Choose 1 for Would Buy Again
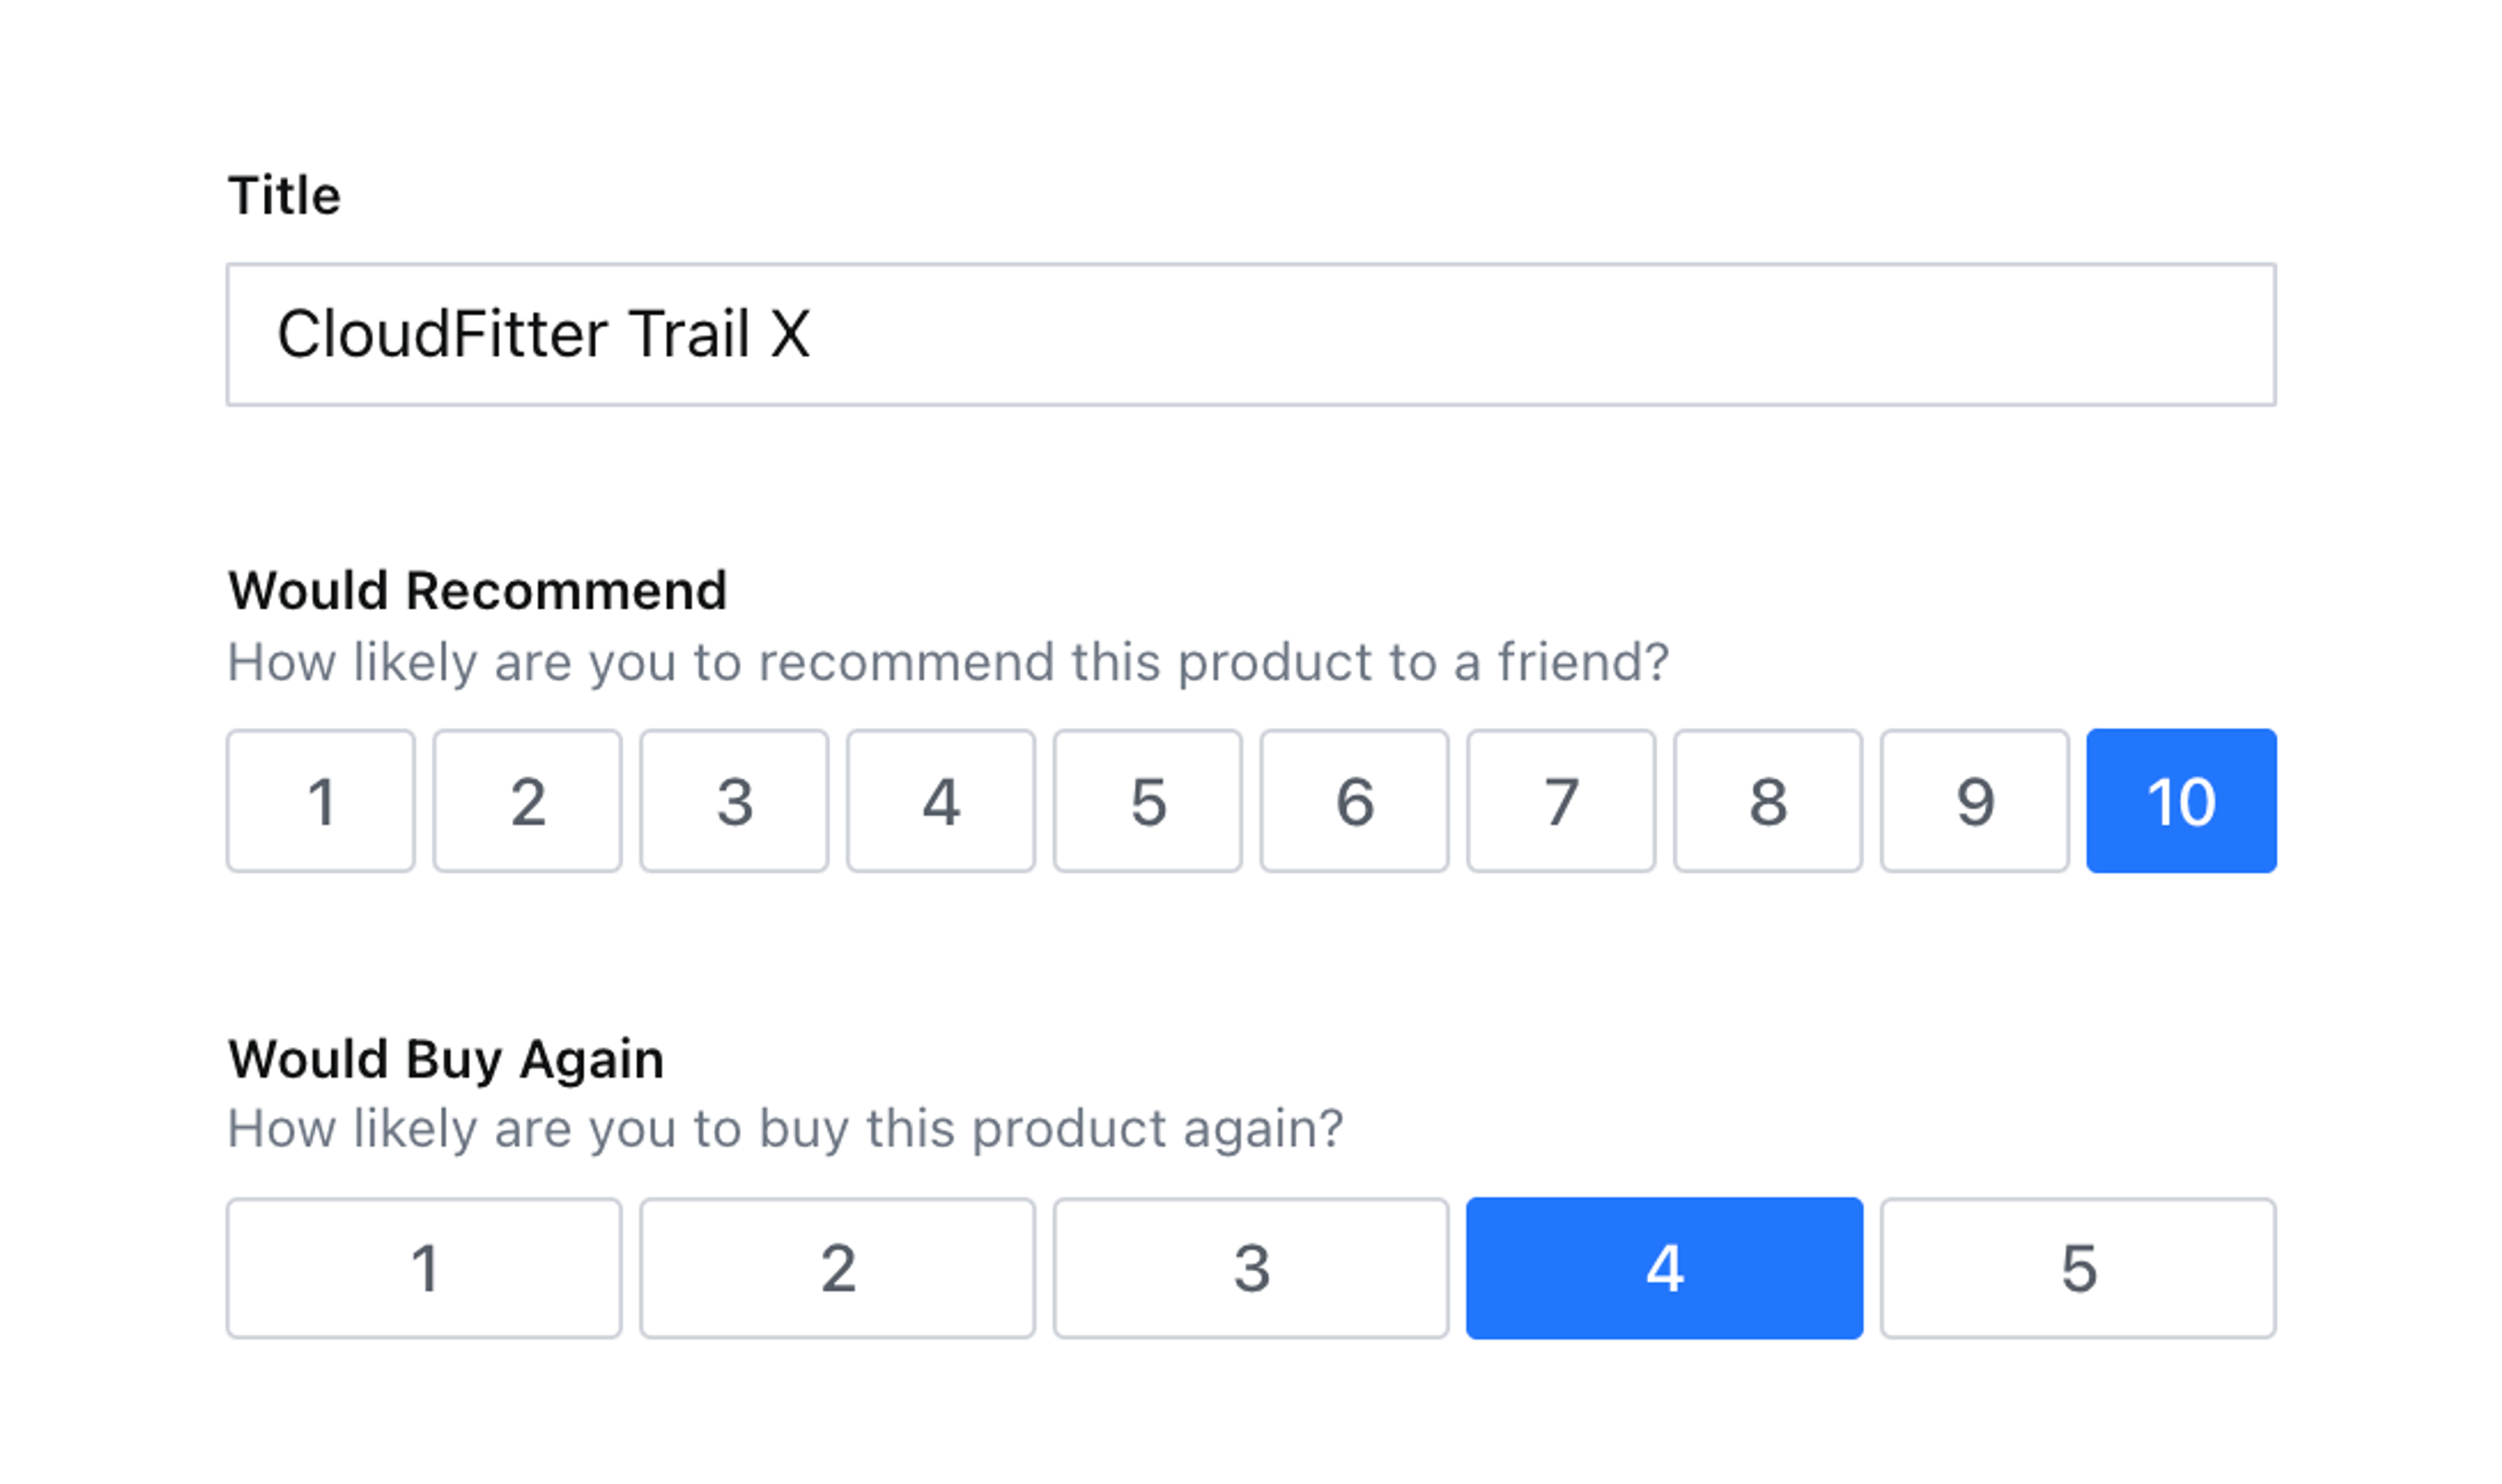The width and height of the screenshot is (2502, 1484). point(424,1268)
